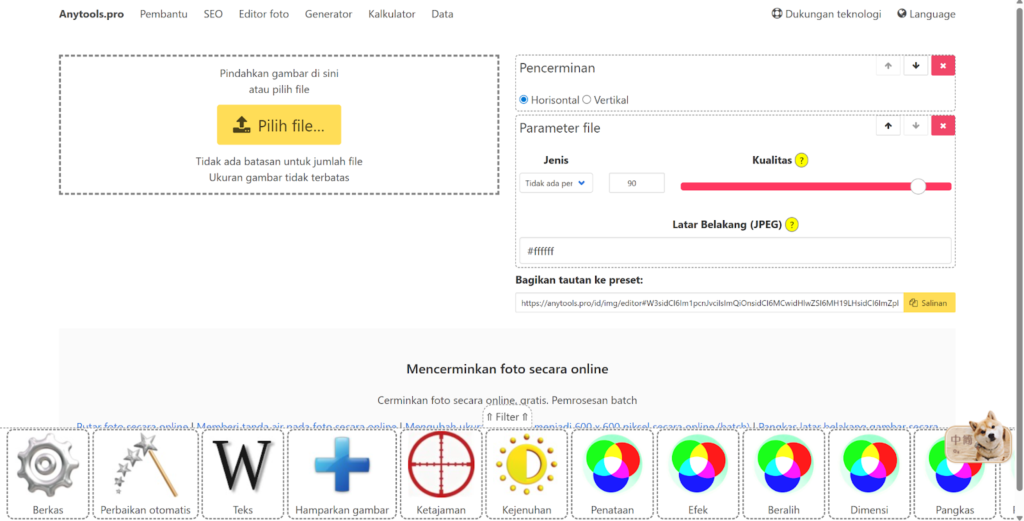Open the Language selector
Viewport: 1024px width, 521px height.
coord(926,14)
